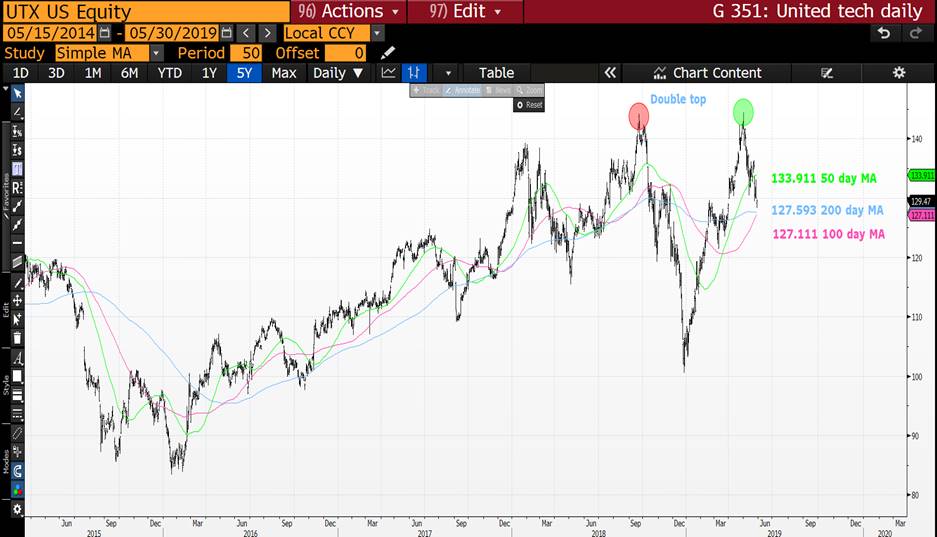The width and height of the screenshot is (937, 537).
Task: Click the Zoom button on chart toolbar
Action: click(x=529, y=90)
